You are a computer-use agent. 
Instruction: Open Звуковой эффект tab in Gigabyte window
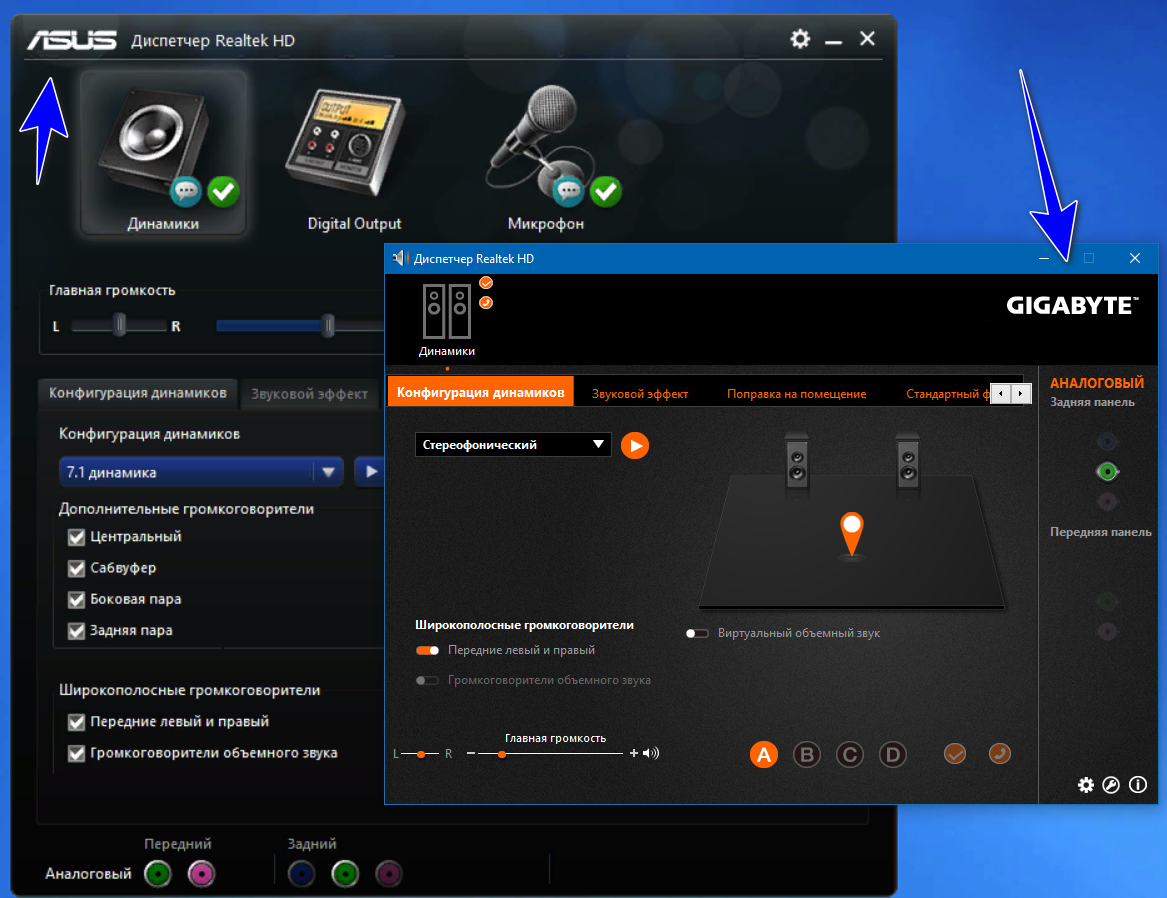(640, 394)
